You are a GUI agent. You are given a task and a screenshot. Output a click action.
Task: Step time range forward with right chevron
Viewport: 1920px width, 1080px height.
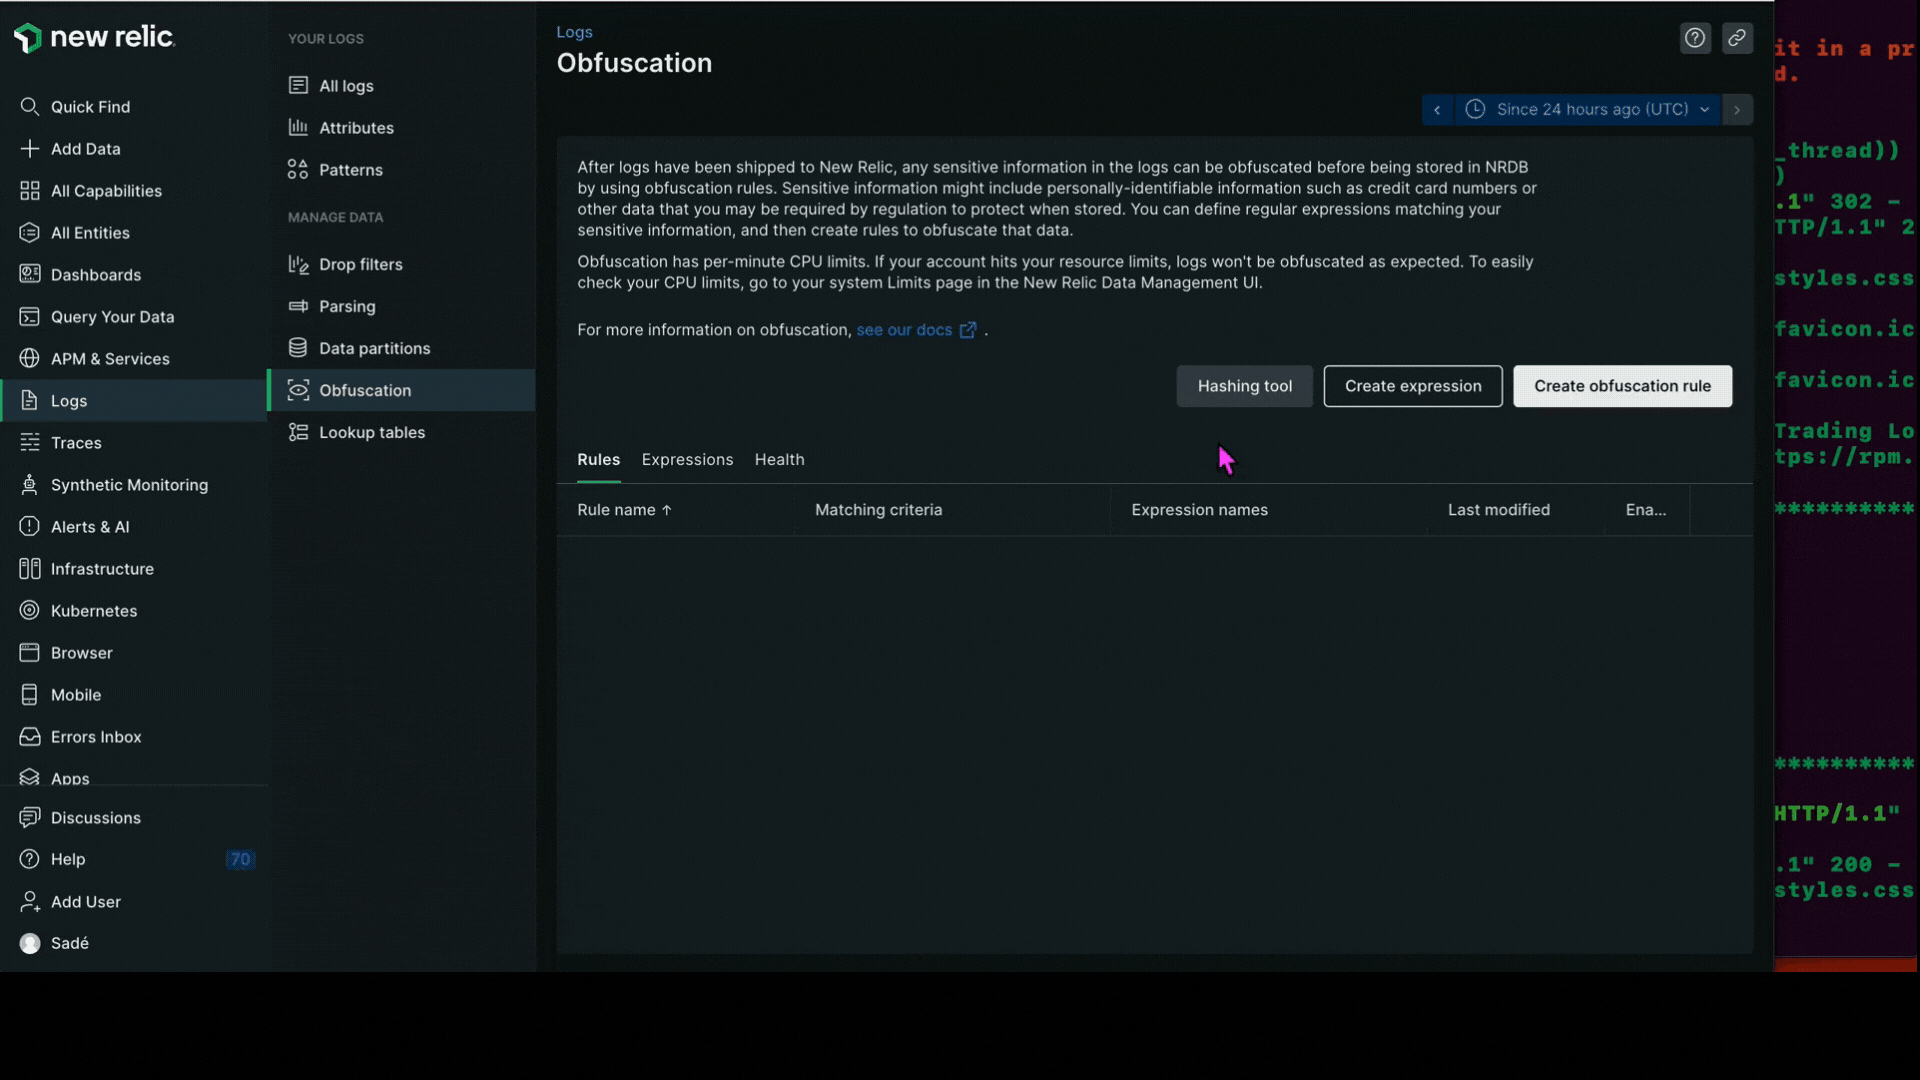1737,109
